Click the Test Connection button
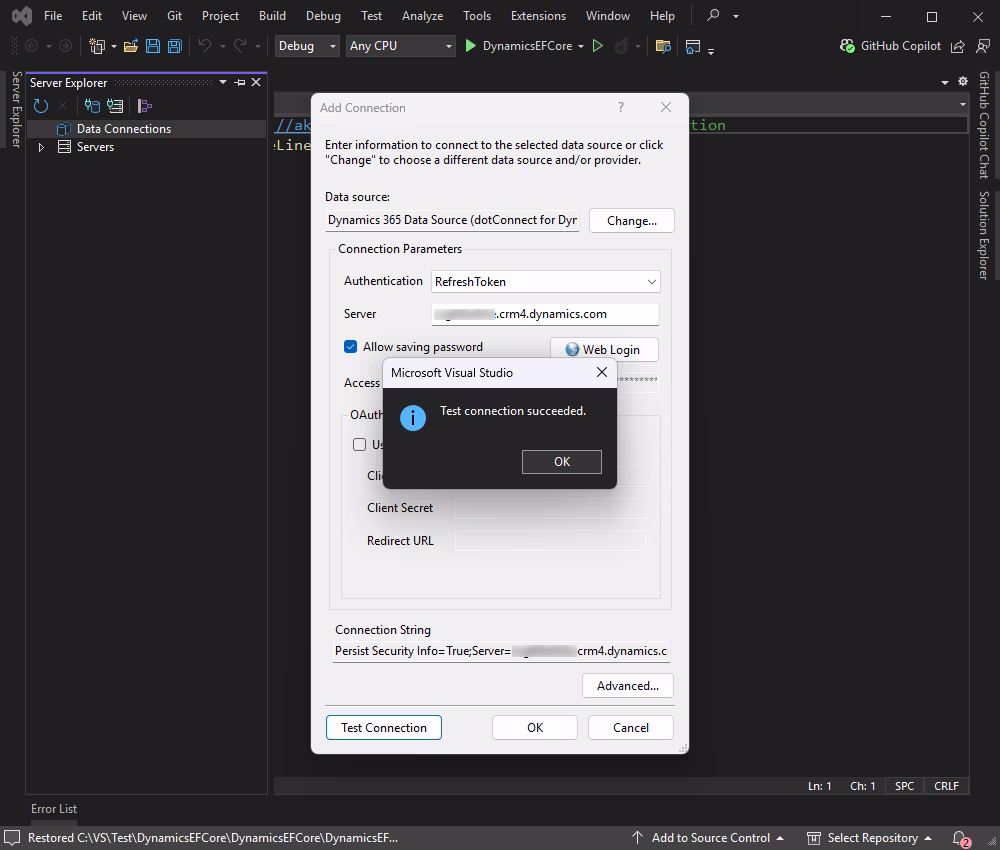 pyautogui.click(x=383, y=728)
